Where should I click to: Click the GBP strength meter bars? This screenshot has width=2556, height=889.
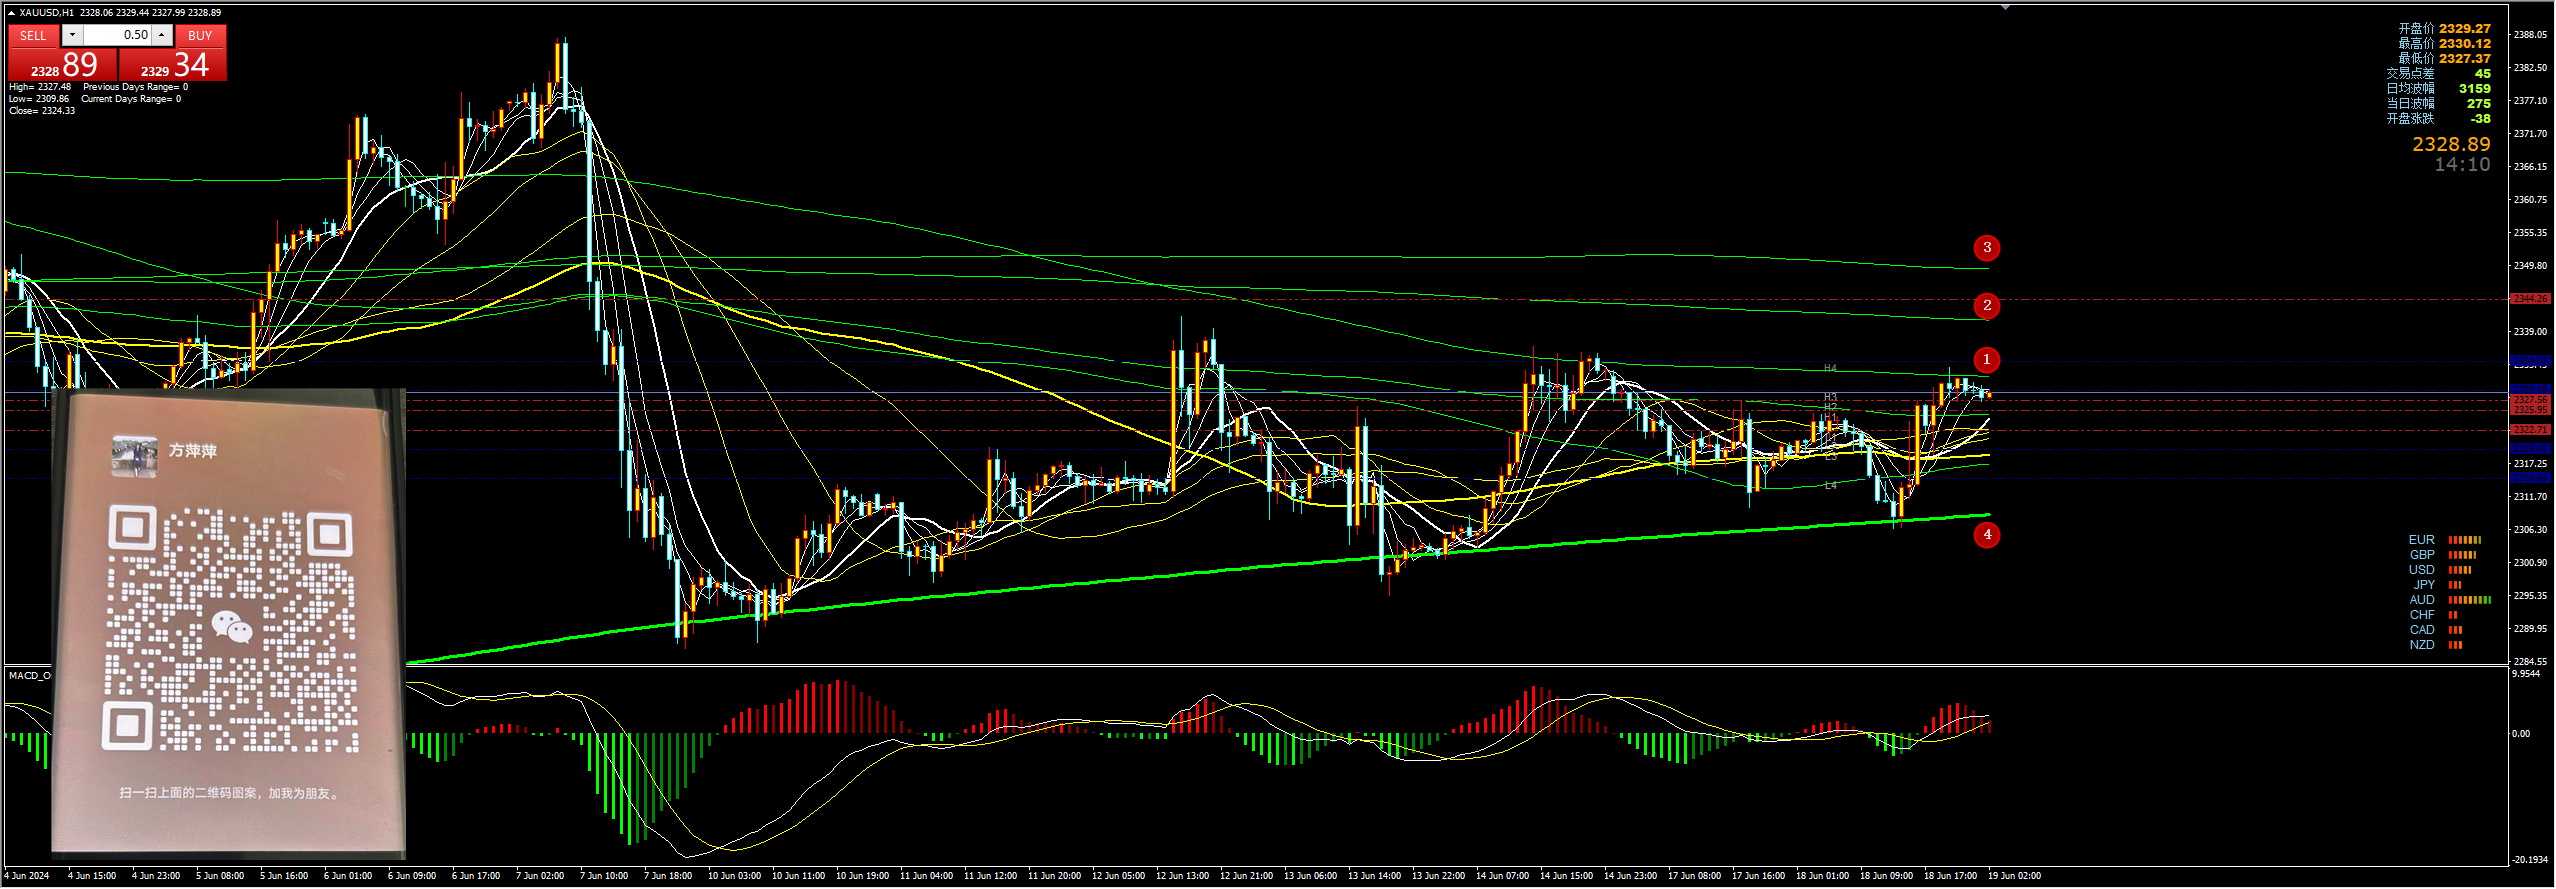(x=2462, y=555)
